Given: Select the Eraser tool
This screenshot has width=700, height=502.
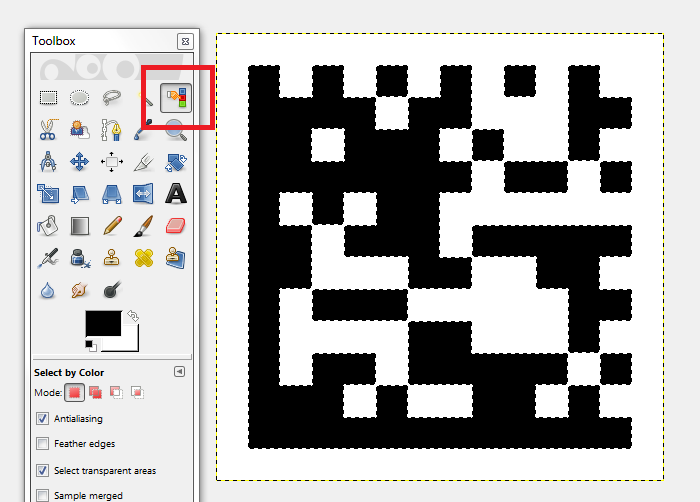Looking at the screenshot, I should pos(175,226).
